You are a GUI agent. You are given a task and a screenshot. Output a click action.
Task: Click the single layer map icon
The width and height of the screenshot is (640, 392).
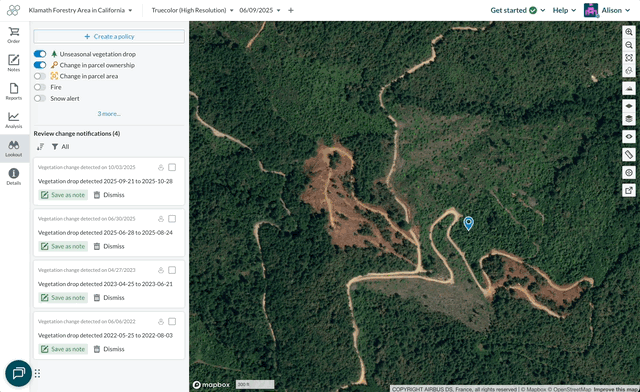click(629, 106)
